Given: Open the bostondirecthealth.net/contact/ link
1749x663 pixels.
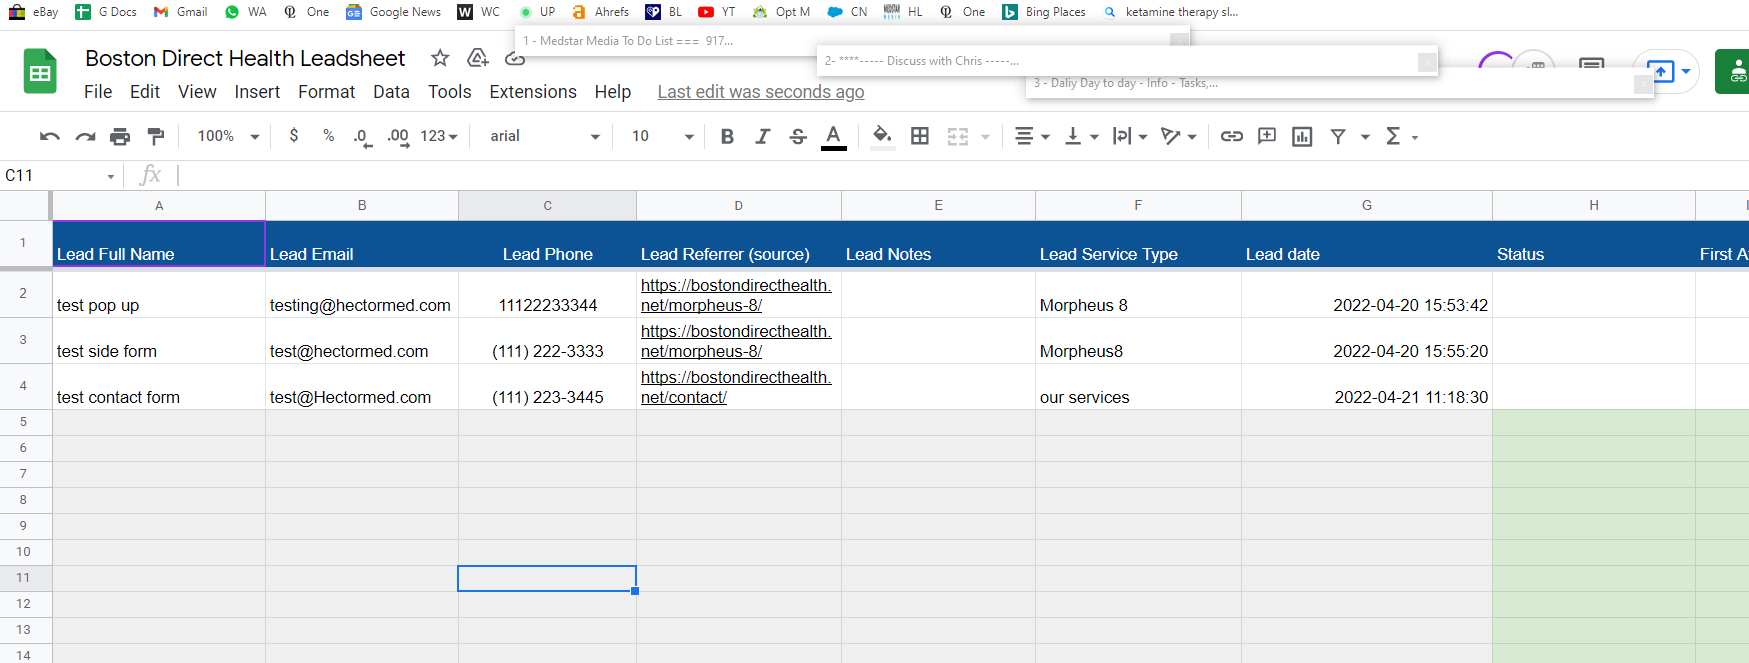Looking at the screenshot, I should click(x=735, y=387).
